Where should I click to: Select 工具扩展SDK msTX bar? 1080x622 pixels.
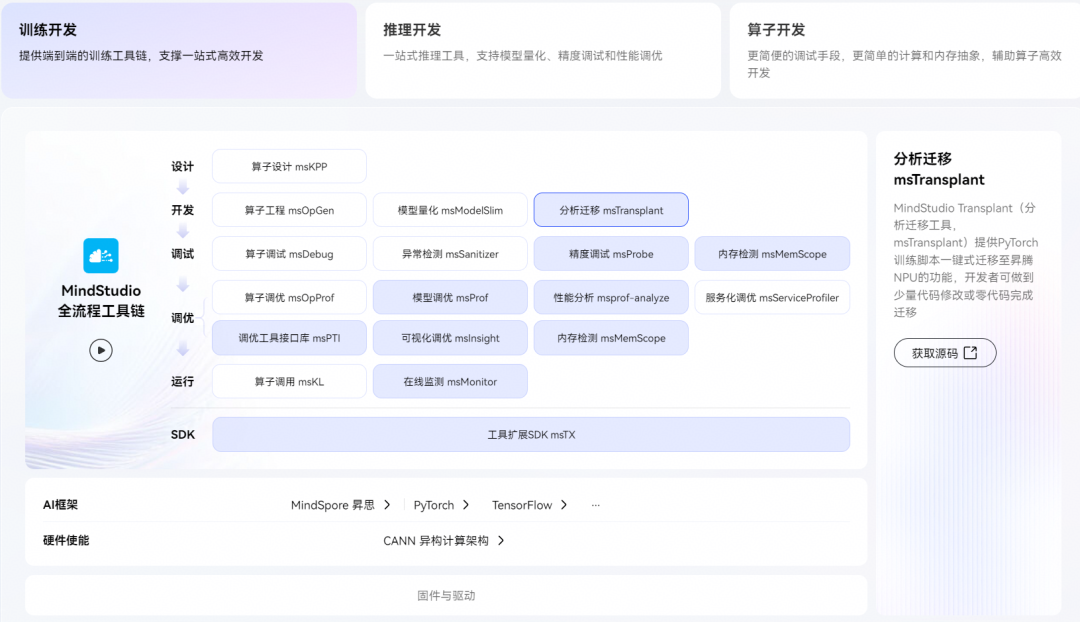[531, 435]
